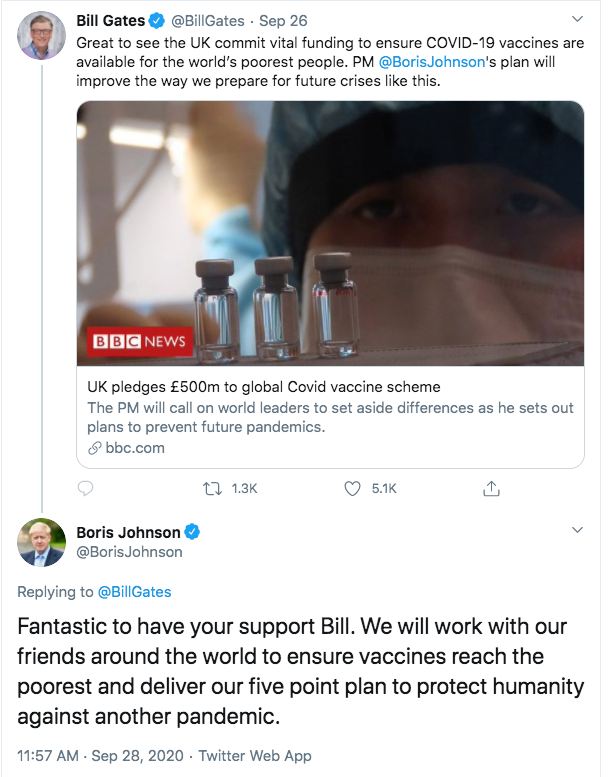
Task: Expand the Bill Gates tweet options chevron
Action: click(x=576, y=20)
